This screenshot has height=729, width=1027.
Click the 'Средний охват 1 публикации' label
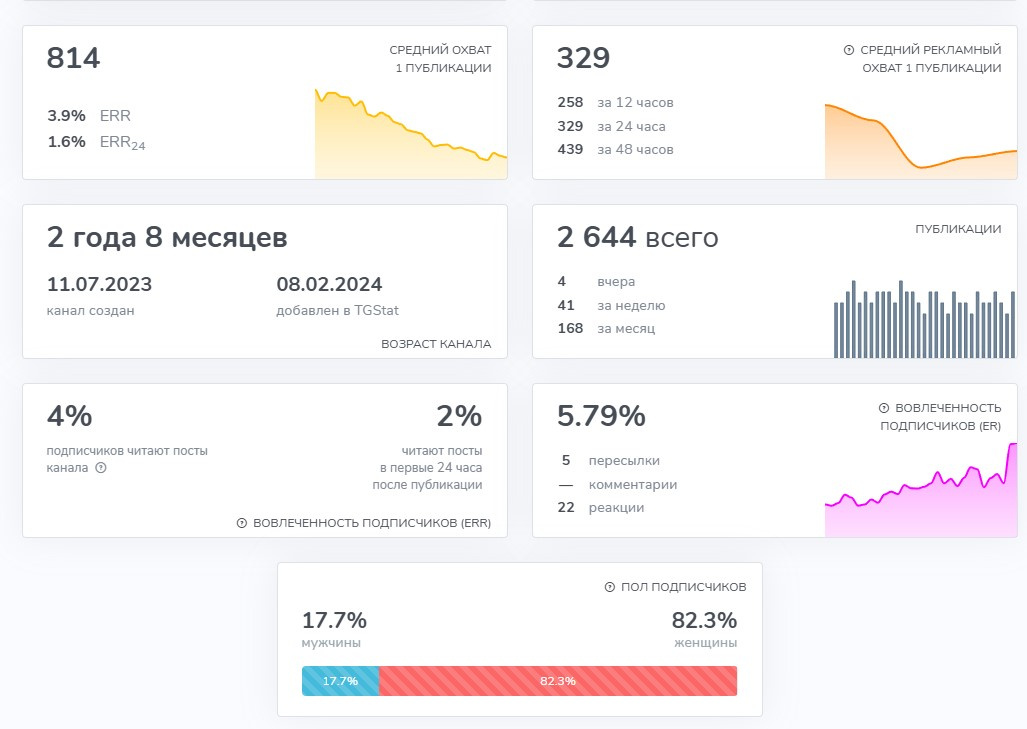(440, 59)
